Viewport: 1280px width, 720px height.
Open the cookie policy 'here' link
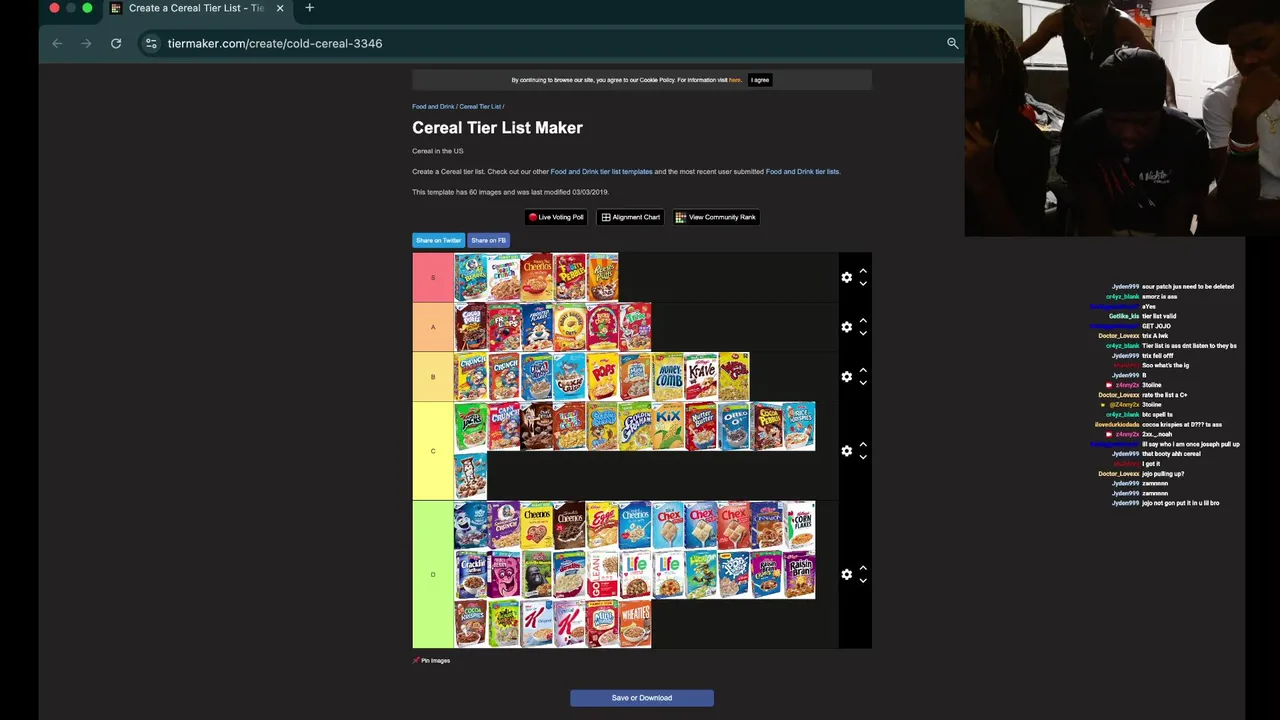click(x=735, y=80)
